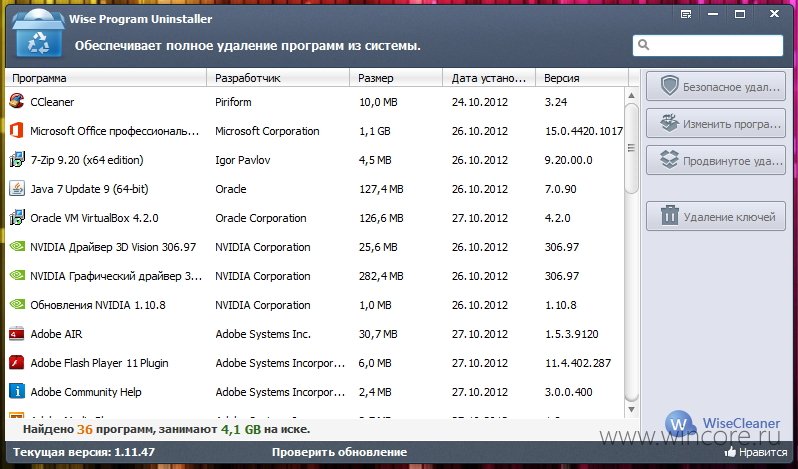Click the Нравится link text

[763, 452]
